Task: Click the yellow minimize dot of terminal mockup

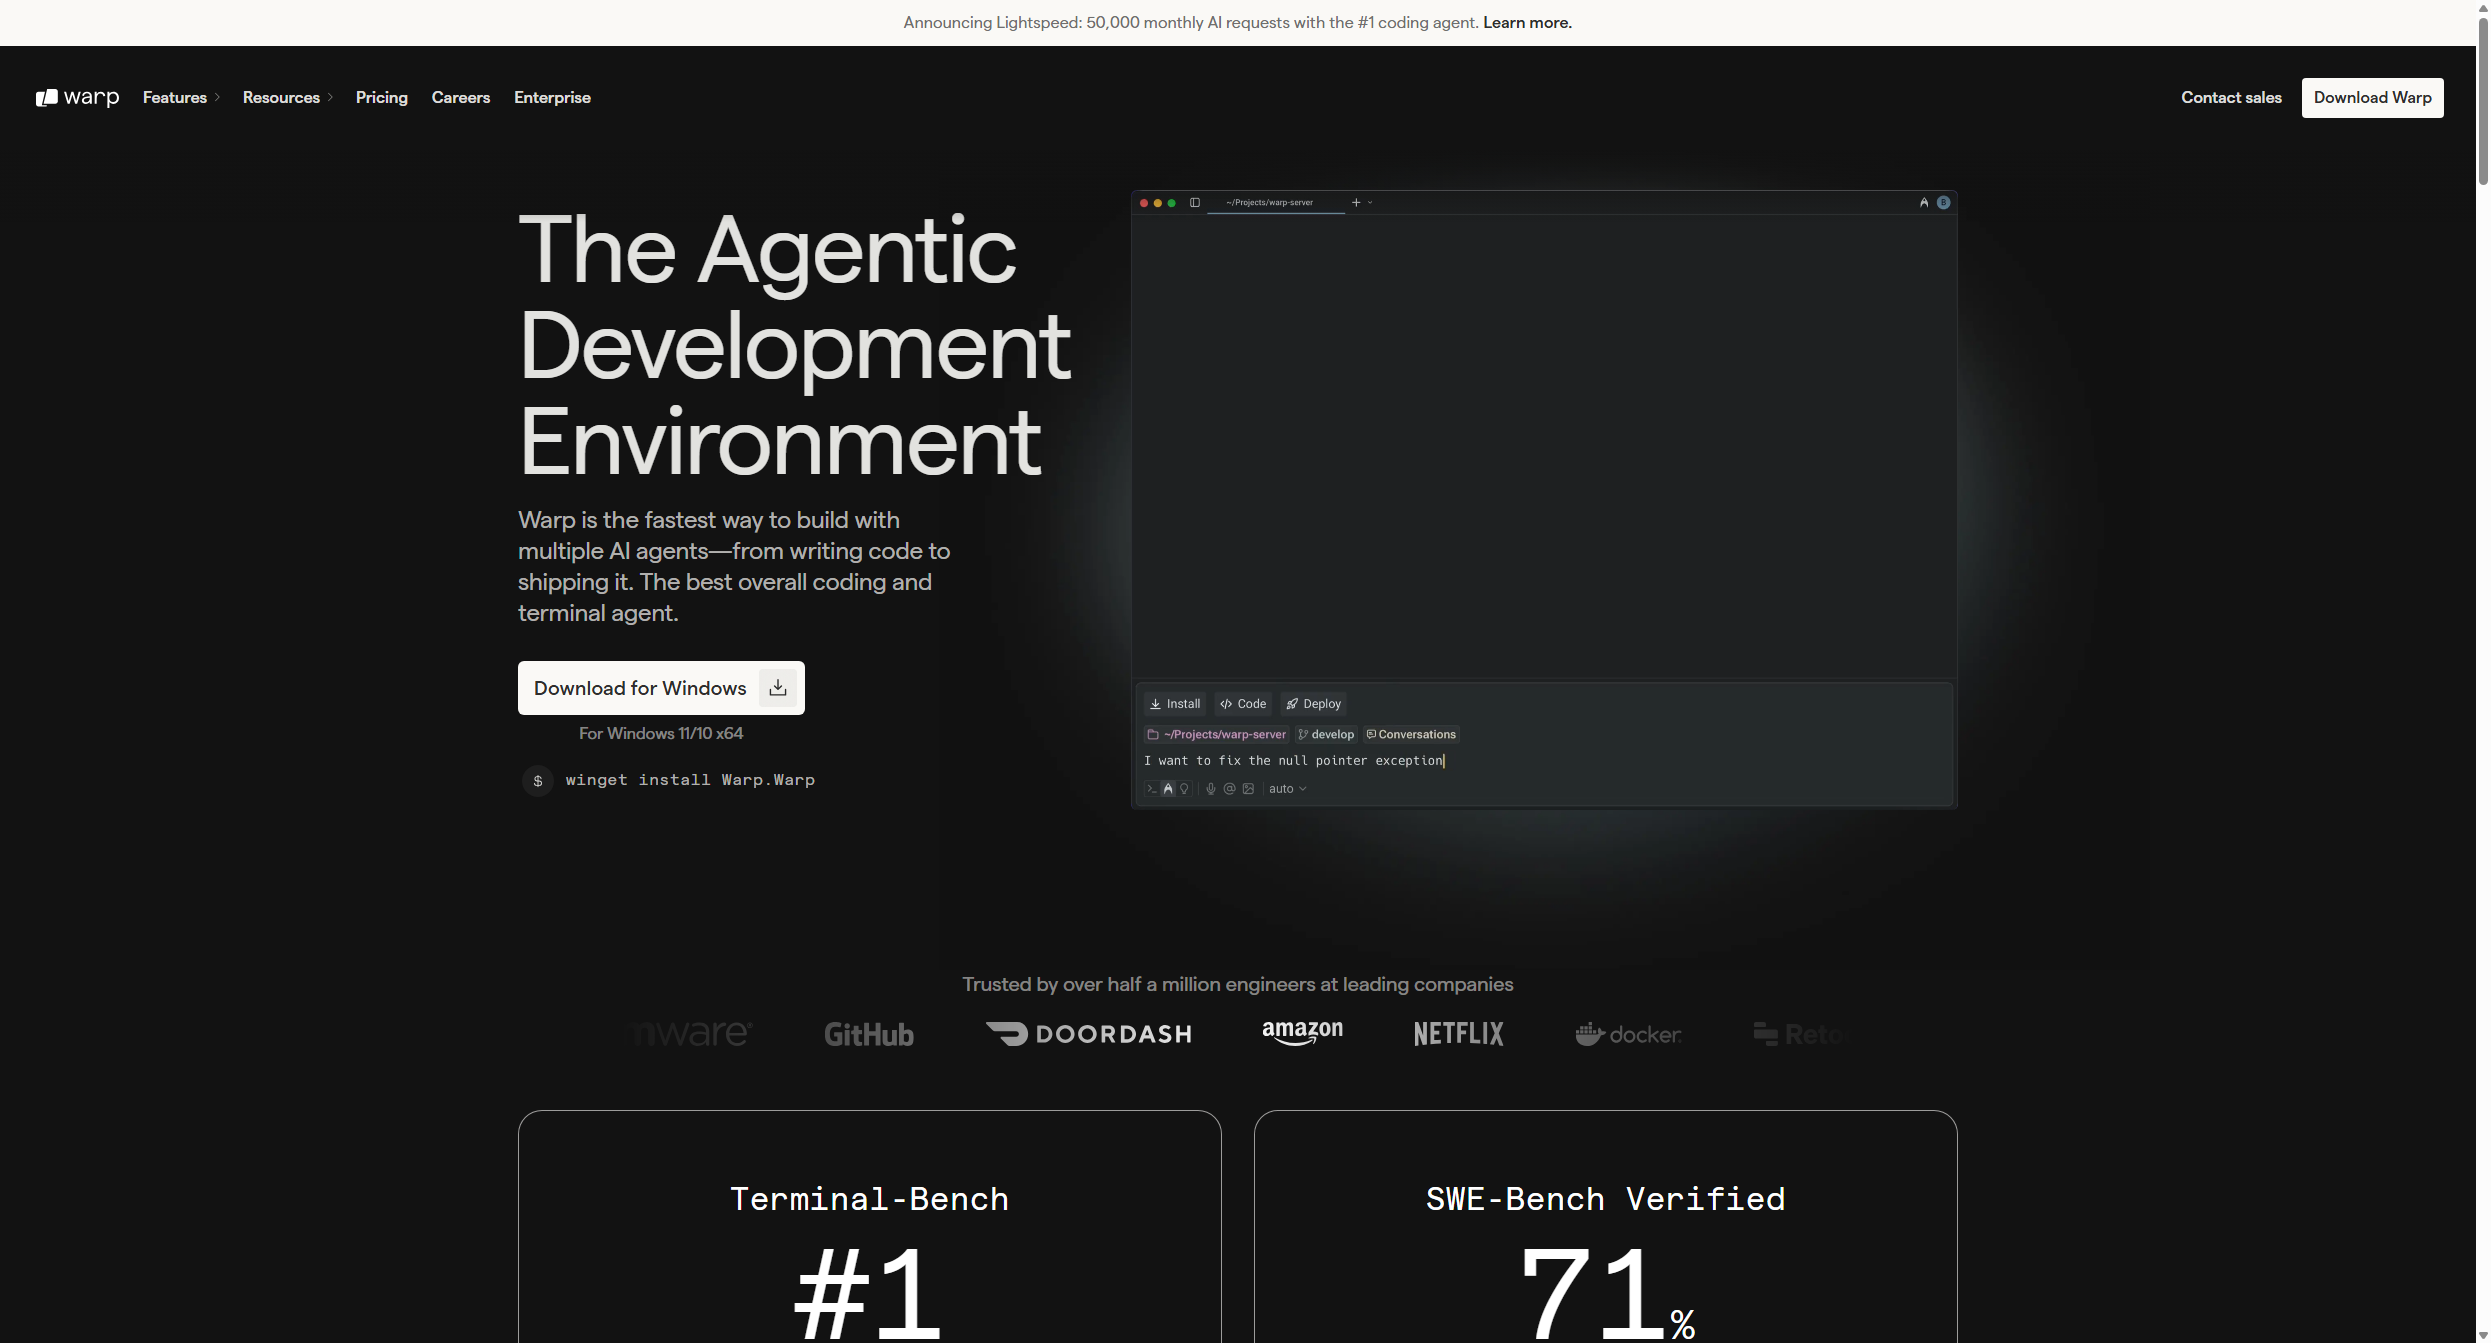Action: (x=1158, y=203)
